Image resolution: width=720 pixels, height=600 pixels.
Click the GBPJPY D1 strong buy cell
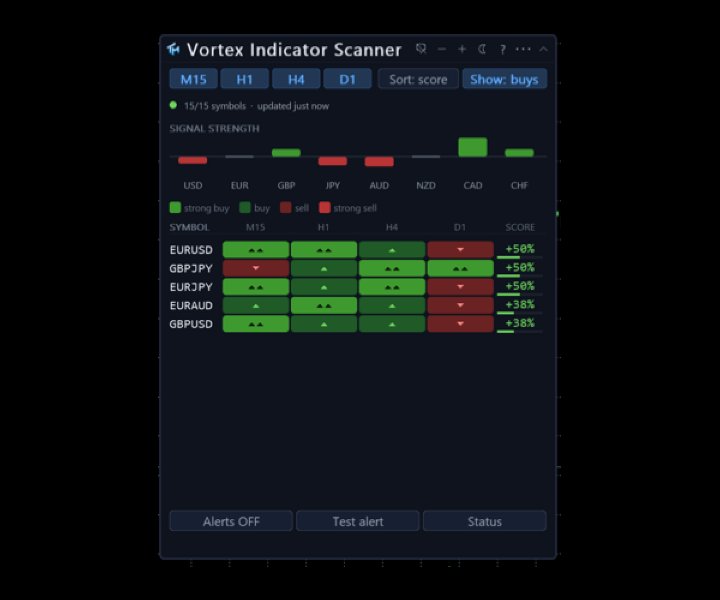click(x=461, y=268)
